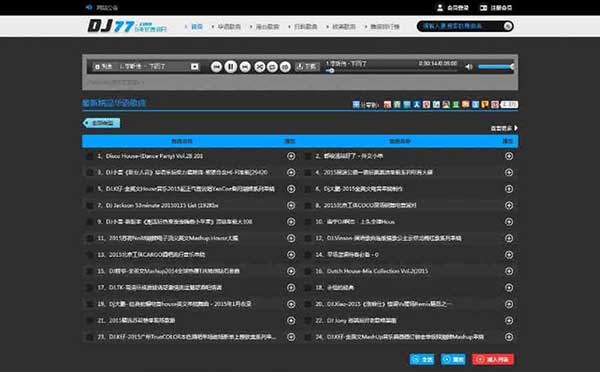The height and width of the screenshot is (372, 600).
Task: Mute the player volume speaker icon
Action: point(469,67)
